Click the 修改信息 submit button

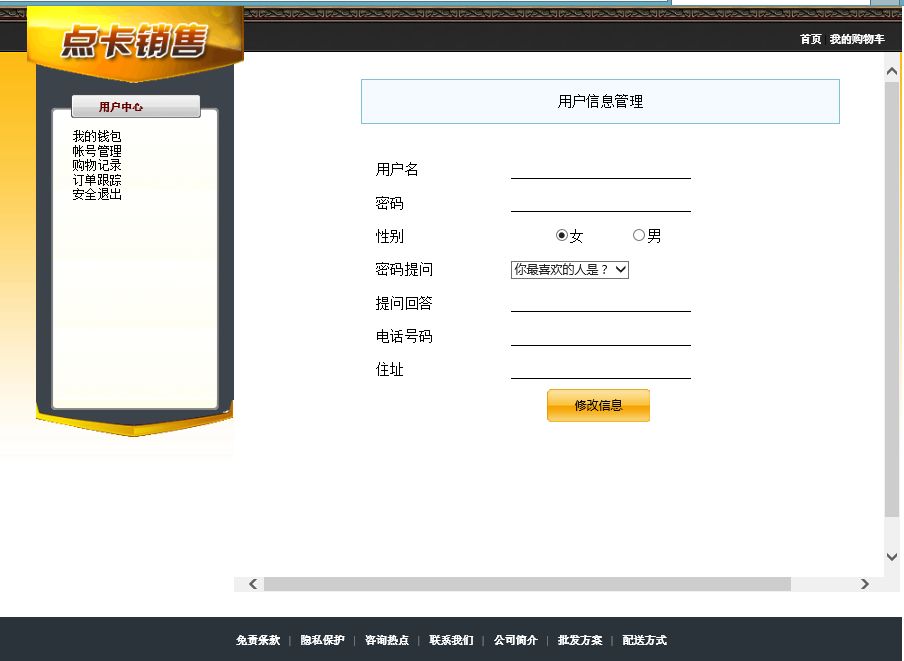click(598, 406)
